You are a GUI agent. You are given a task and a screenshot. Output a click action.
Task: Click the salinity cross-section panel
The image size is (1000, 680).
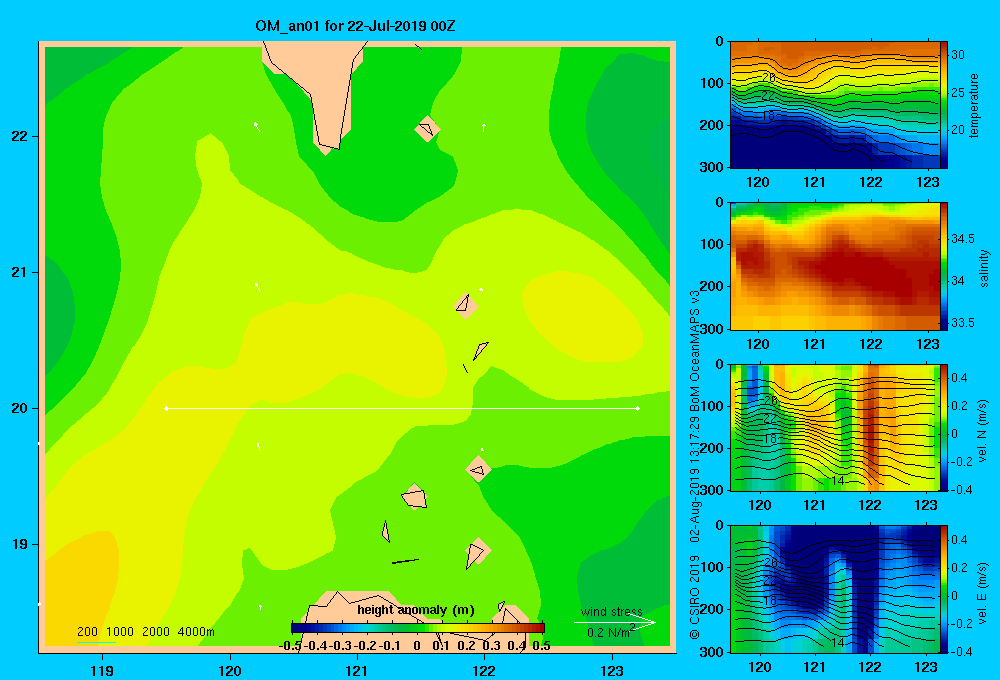coord(834,266)
